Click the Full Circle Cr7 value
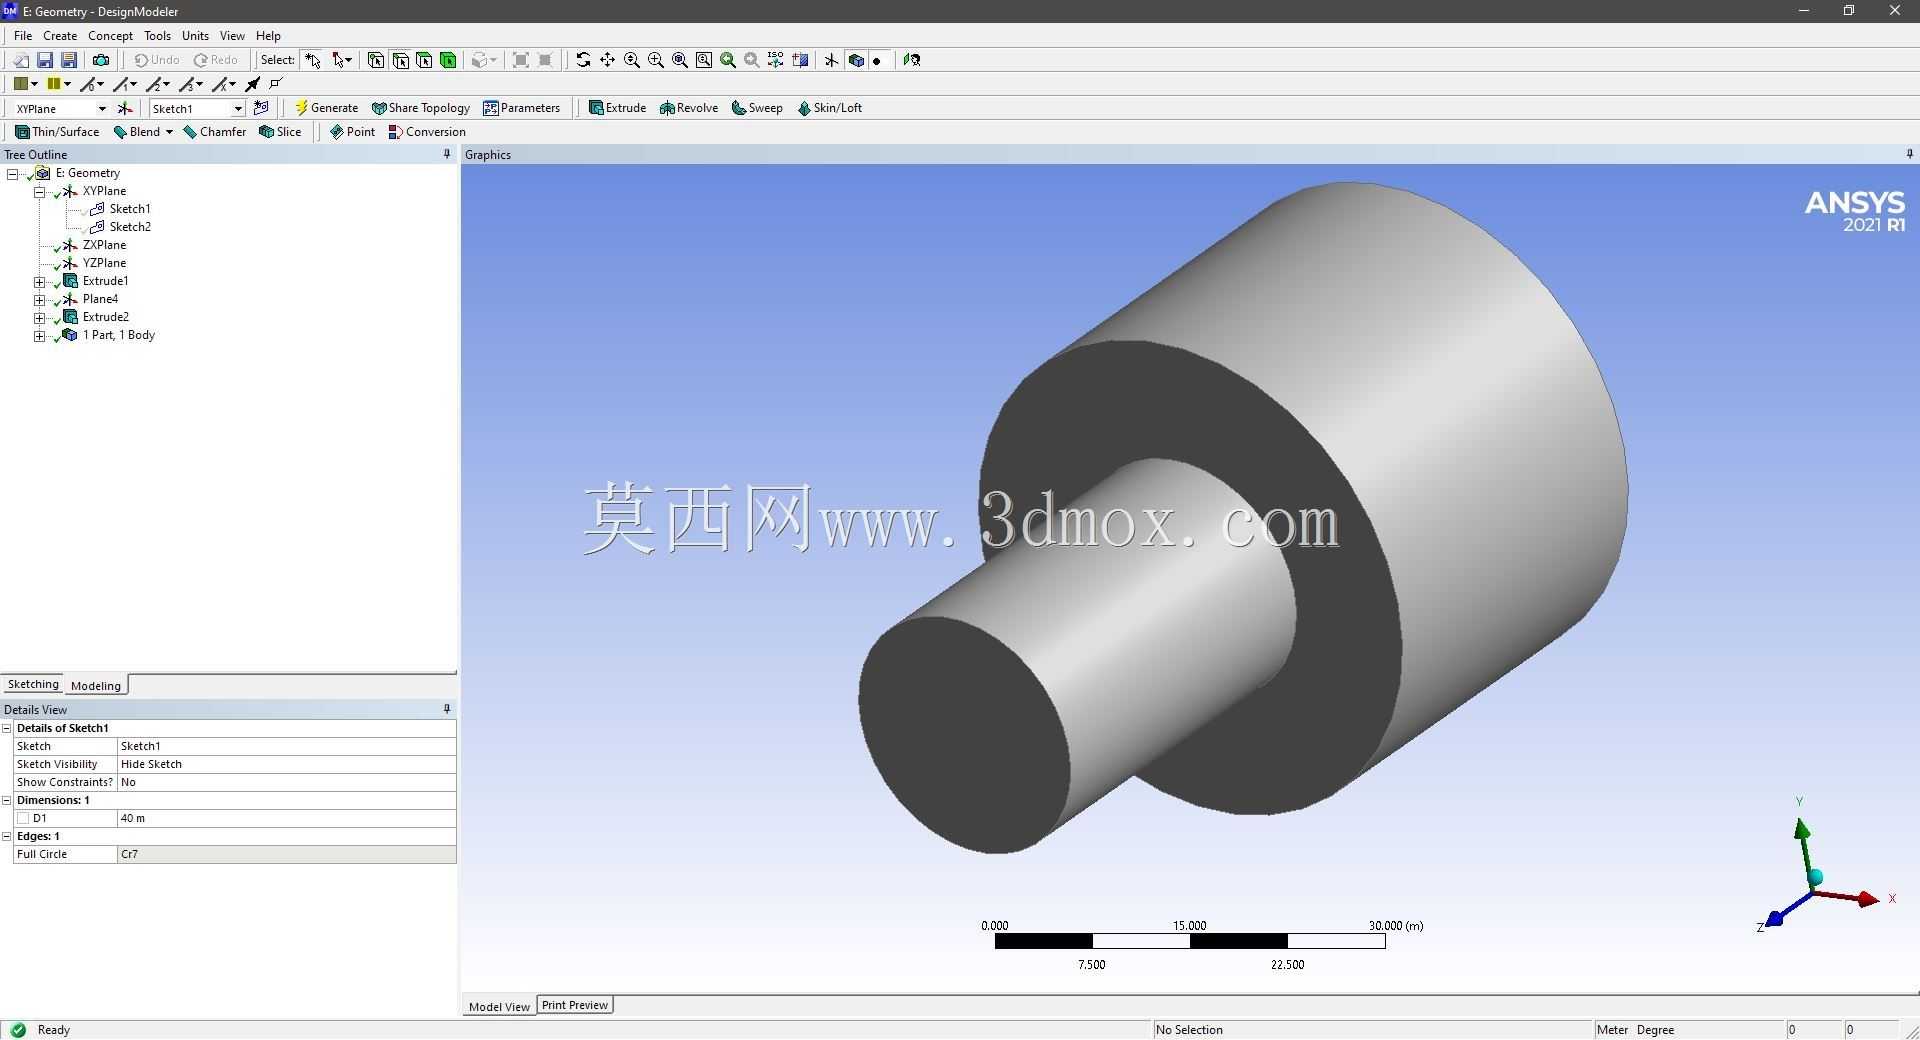This screenshot has height=1040, width=1920. (286, 854)
